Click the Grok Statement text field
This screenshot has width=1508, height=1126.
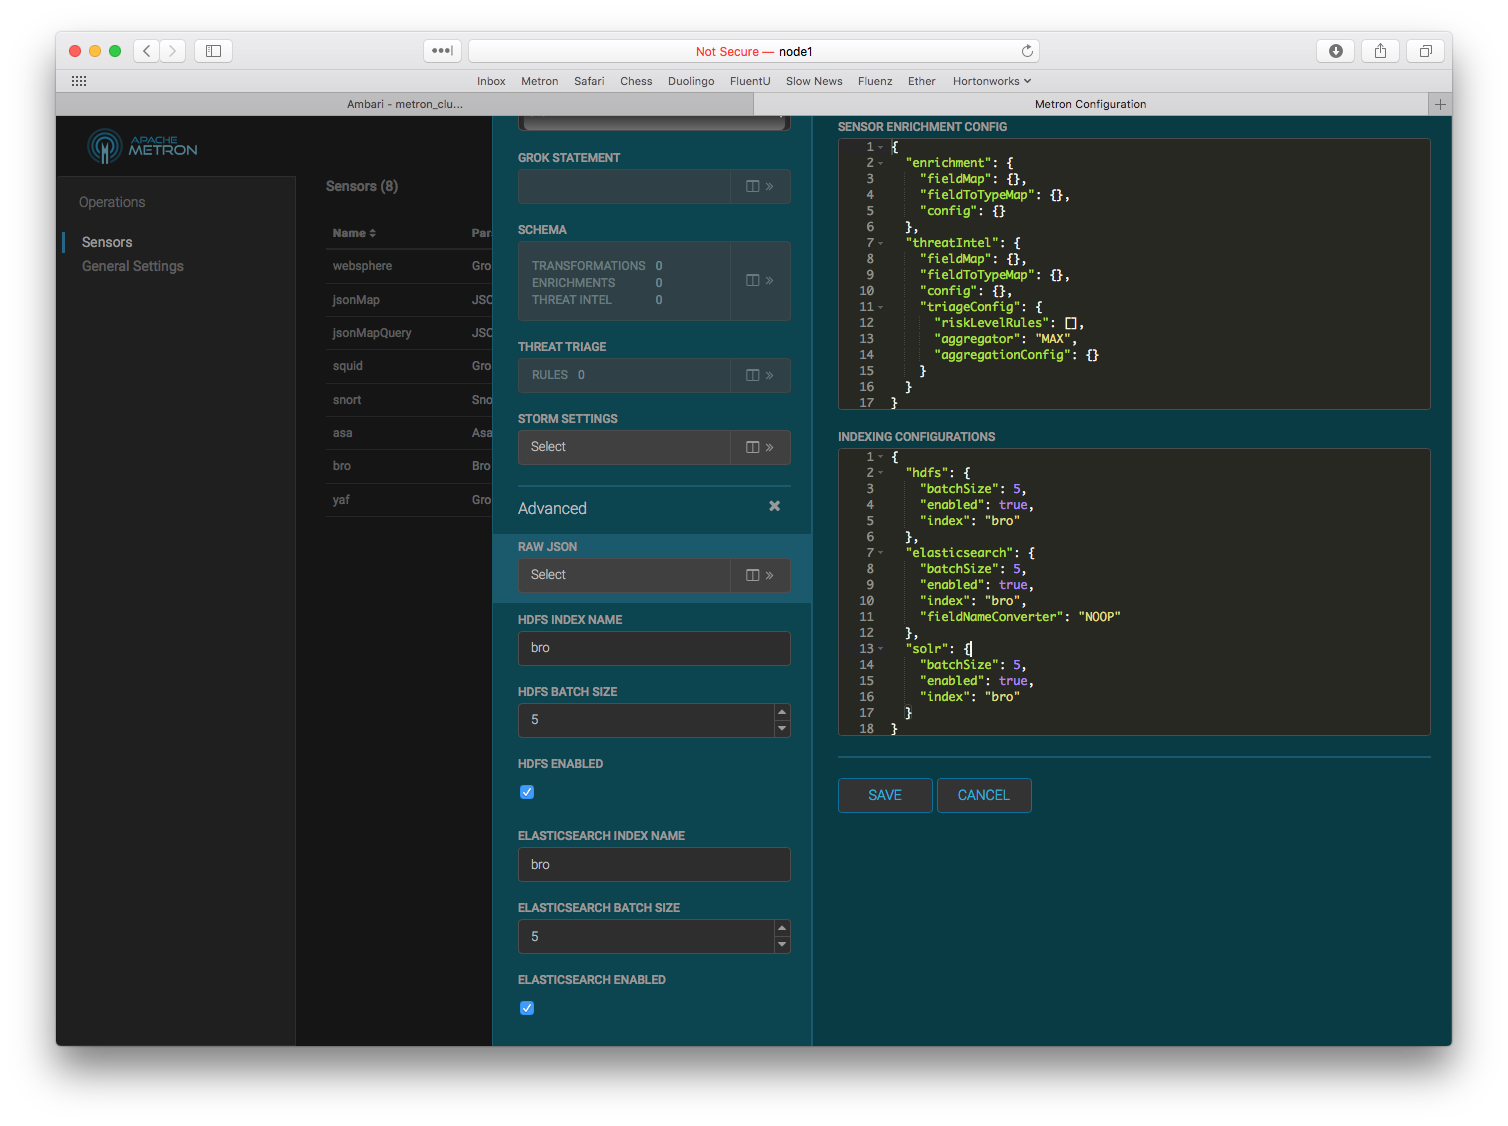pos(624,187)
